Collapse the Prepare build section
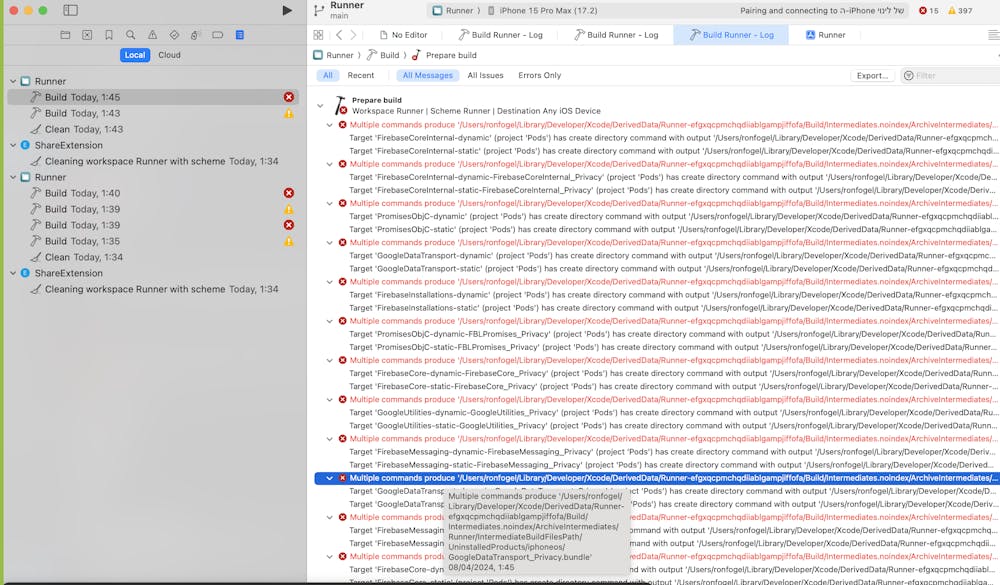 click(x=320, y=106)
